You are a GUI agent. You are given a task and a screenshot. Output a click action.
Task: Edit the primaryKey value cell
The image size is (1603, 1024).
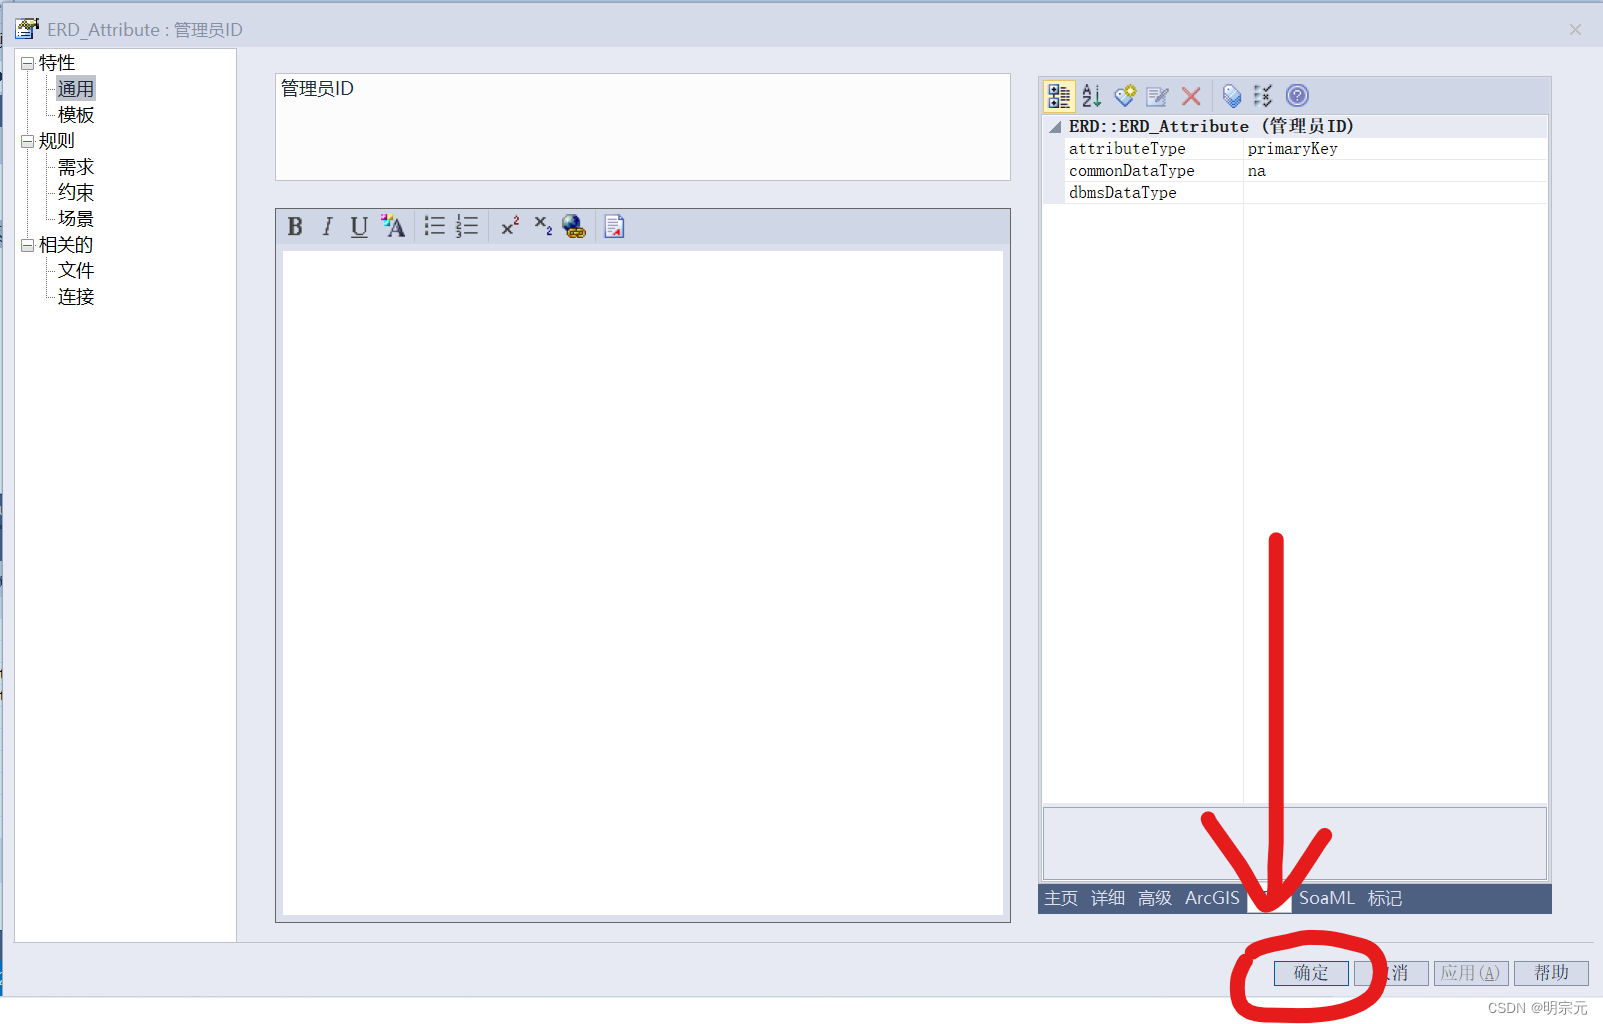click(x=1396, y=149)
